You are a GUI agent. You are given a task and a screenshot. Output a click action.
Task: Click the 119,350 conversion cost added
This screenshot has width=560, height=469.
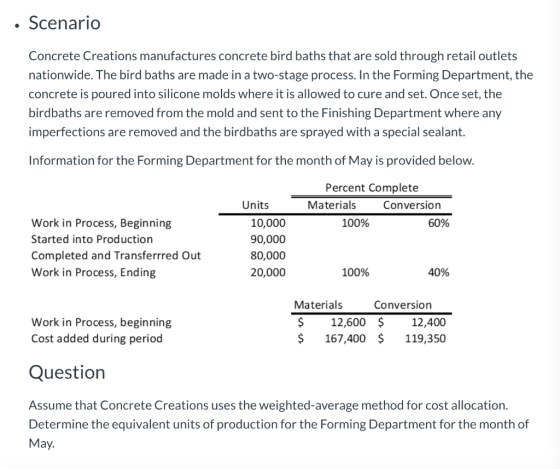point(425,338)
